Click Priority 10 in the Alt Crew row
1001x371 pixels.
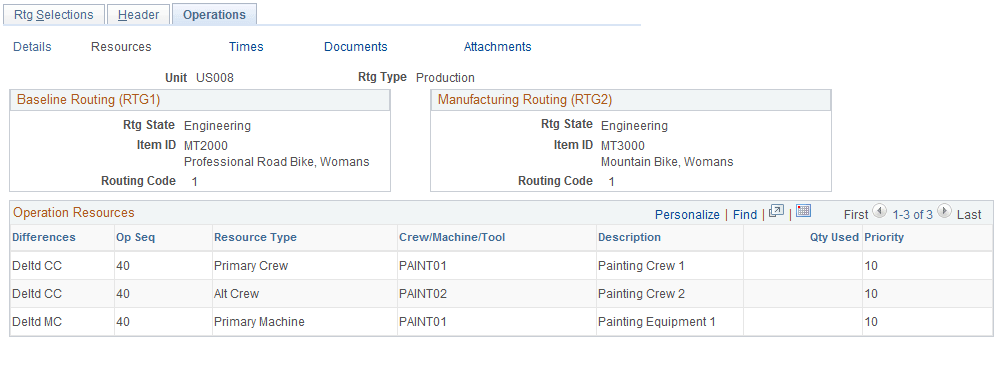click(x=871, y=294)
